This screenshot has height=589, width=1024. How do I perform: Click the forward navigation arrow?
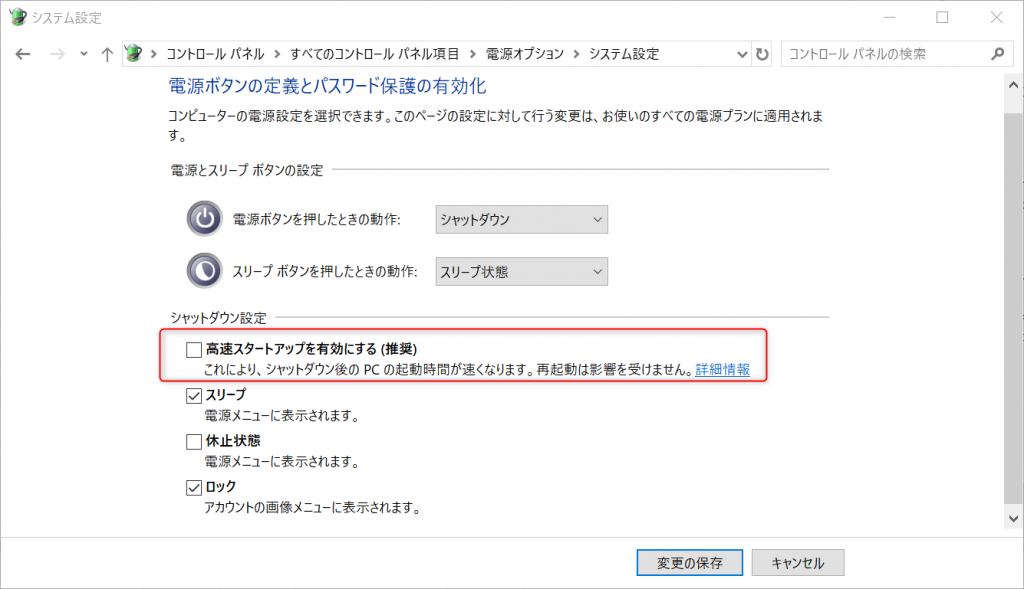(56, 54)
